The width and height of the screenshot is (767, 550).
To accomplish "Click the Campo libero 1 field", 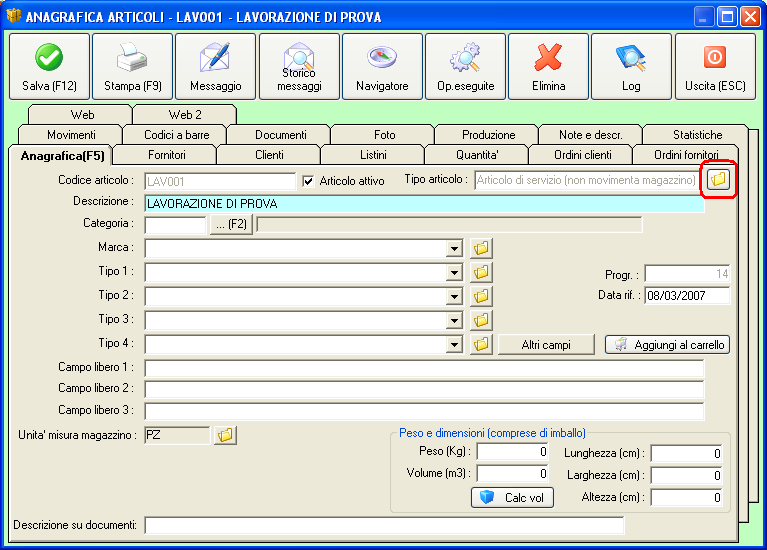I will click(424, 368).
